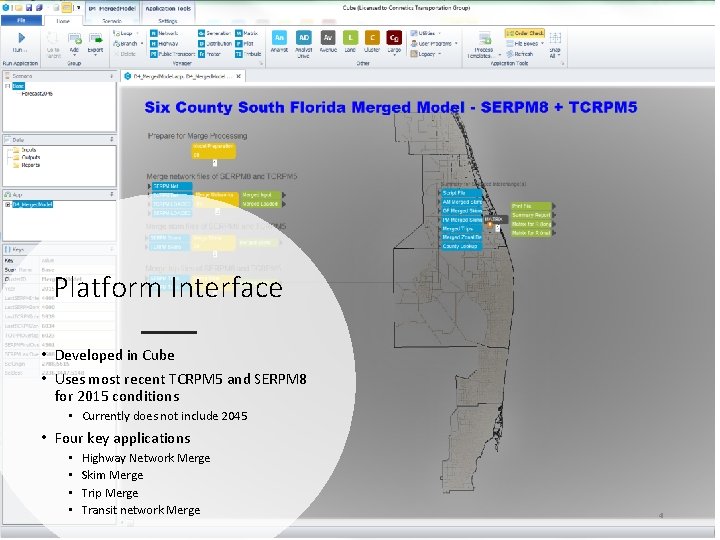Click the save icon in quick access toolbar
Screen dimensions: 720x540
point(29,8)
